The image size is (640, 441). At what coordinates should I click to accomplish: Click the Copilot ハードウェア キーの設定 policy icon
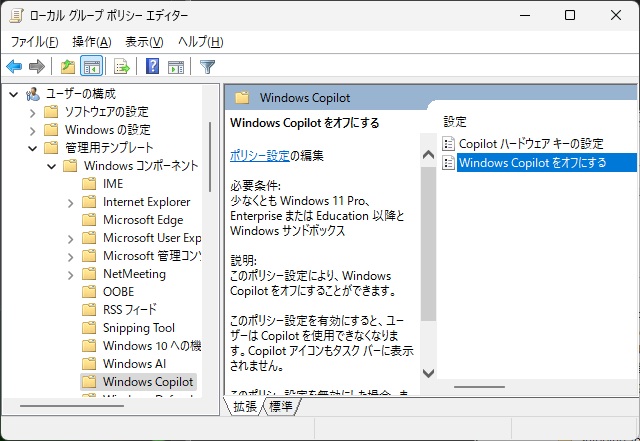tap(449, 144)
